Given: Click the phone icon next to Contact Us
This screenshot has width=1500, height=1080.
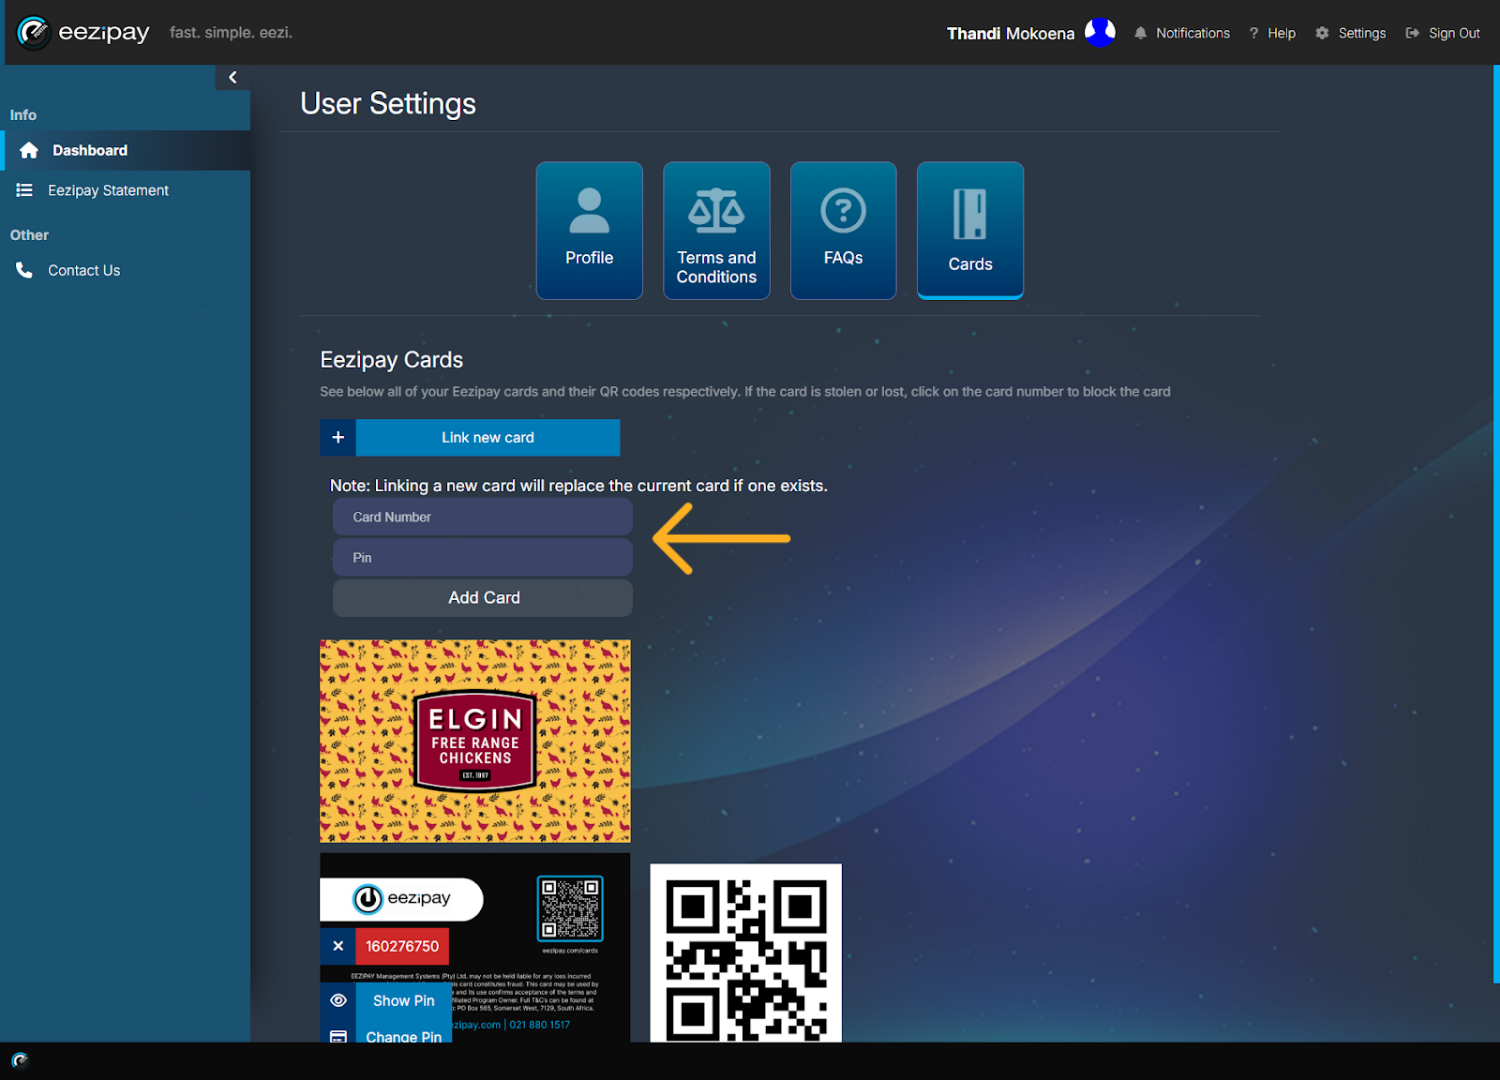Looking at the screenshot, I should [x=24, y=270].
